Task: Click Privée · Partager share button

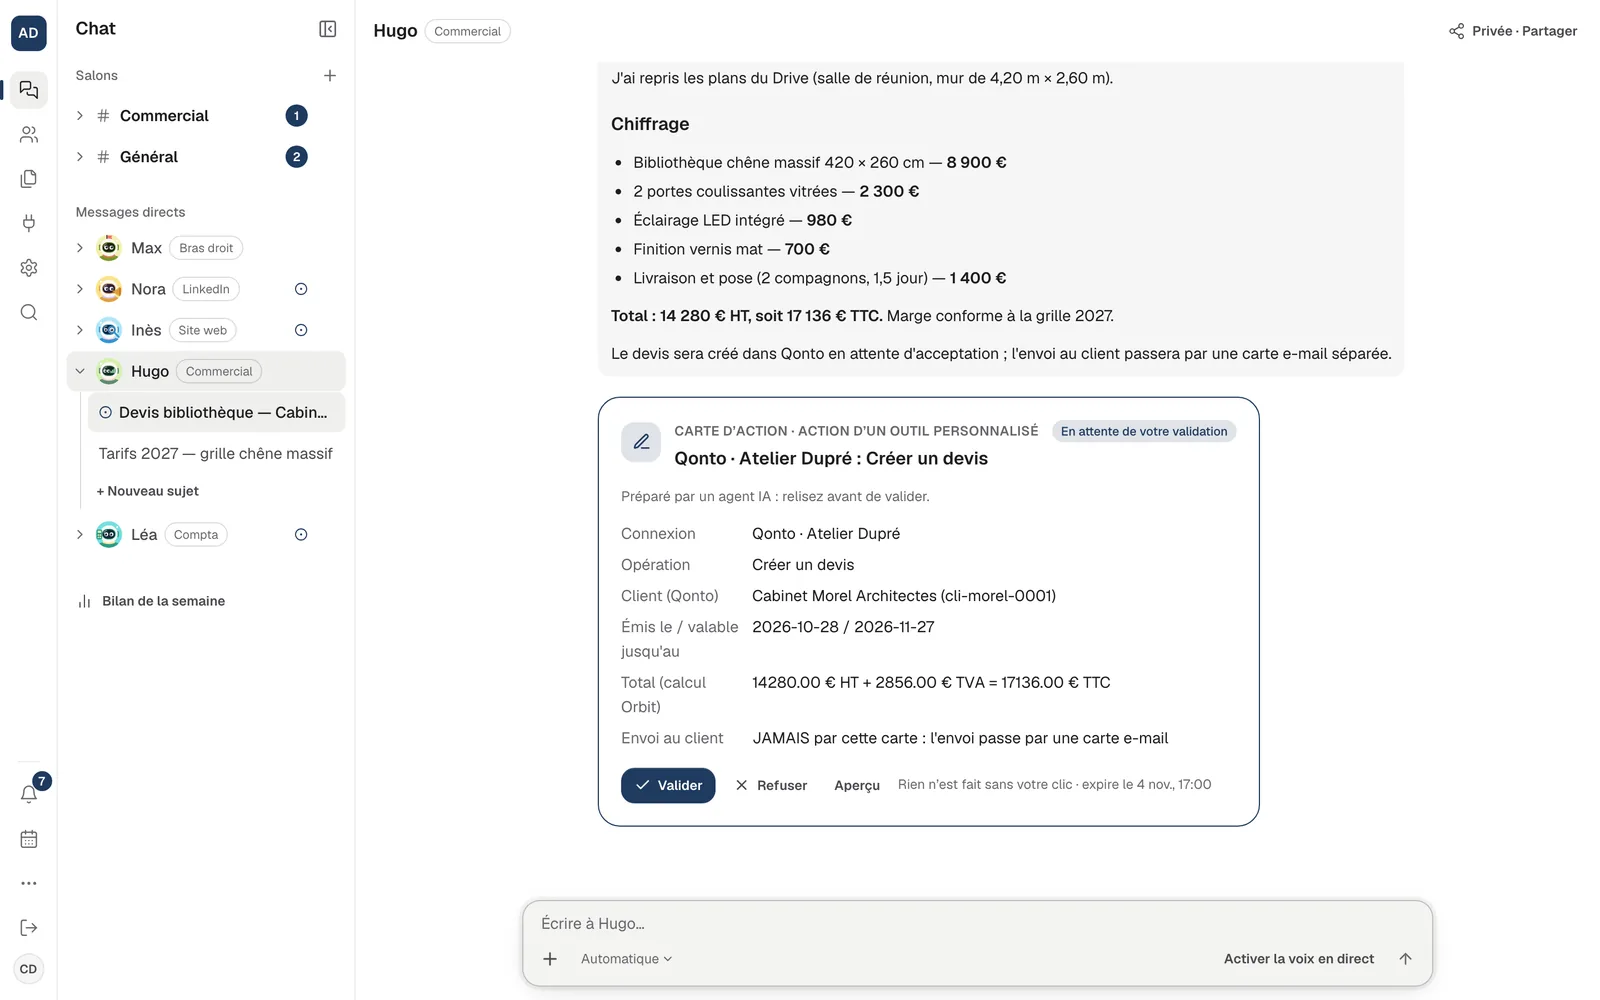Action: 1513,31
